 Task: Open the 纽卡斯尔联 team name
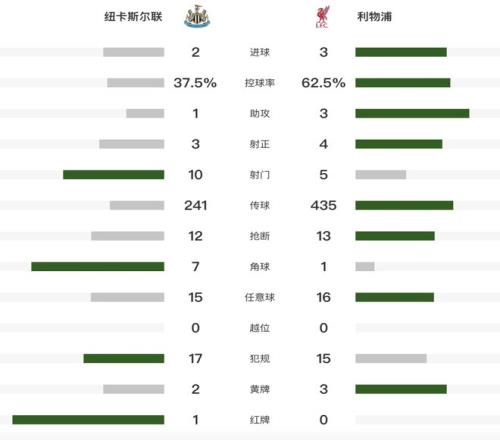pos(133,16)
